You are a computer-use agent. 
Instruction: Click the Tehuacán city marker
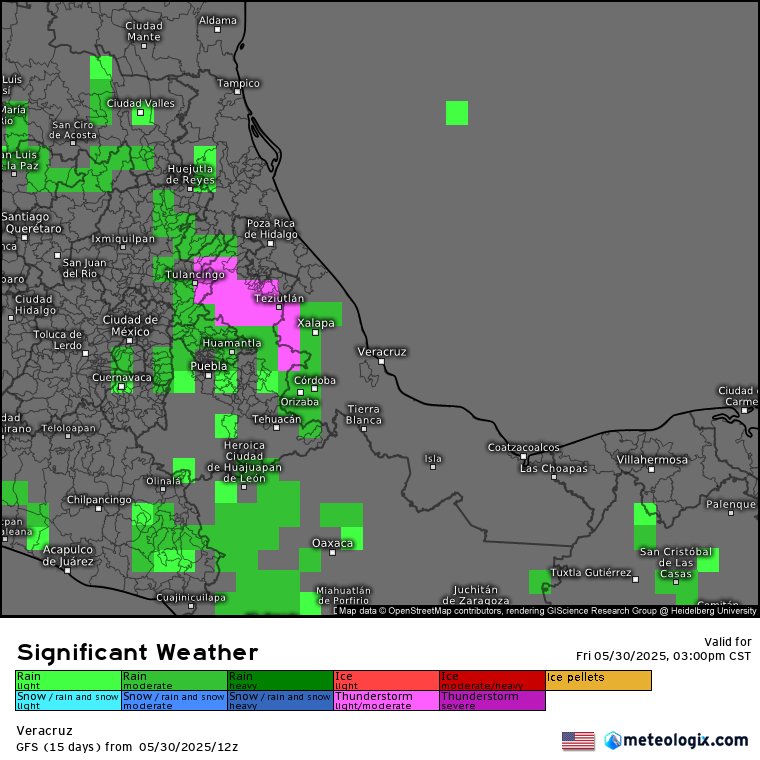[276, 428]
